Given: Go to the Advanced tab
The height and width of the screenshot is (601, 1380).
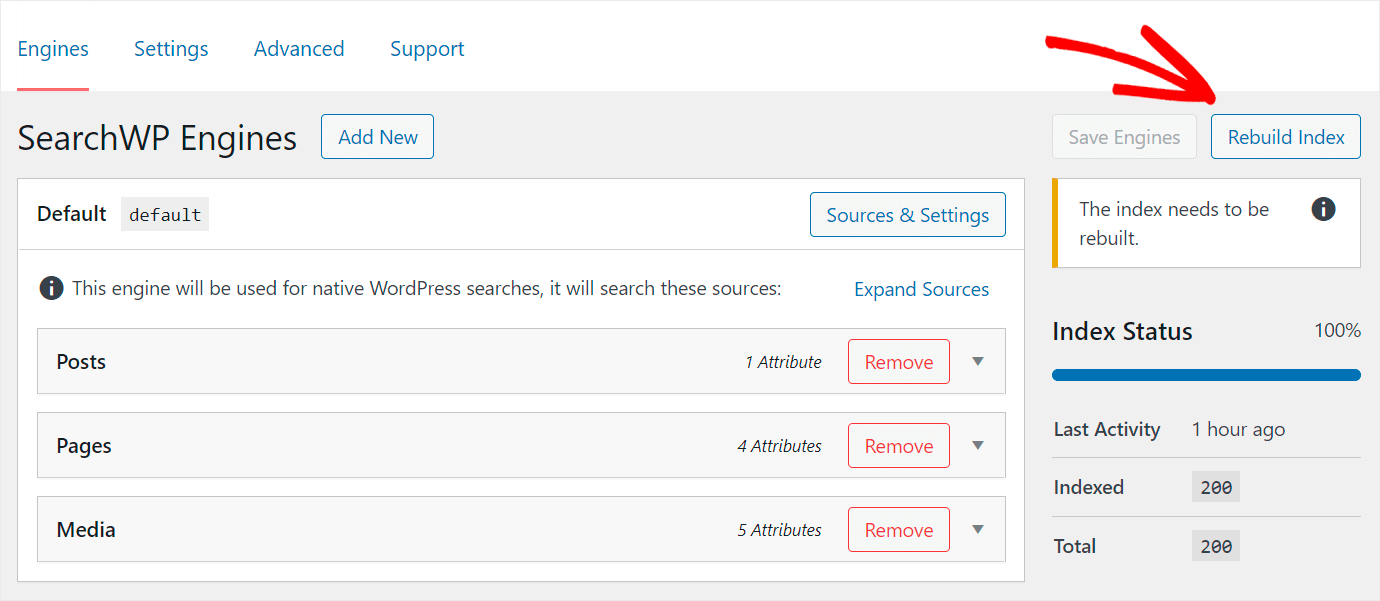Looking at the screenshot, I should pyautogui.click(x=299, y=49).
